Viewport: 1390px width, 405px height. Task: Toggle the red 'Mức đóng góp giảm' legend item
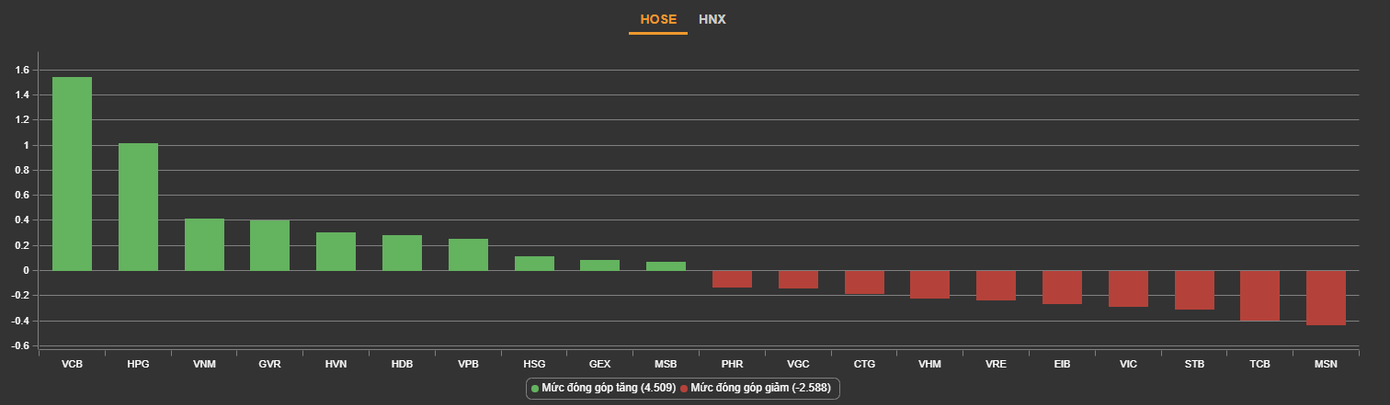click(x=756, y=387)
